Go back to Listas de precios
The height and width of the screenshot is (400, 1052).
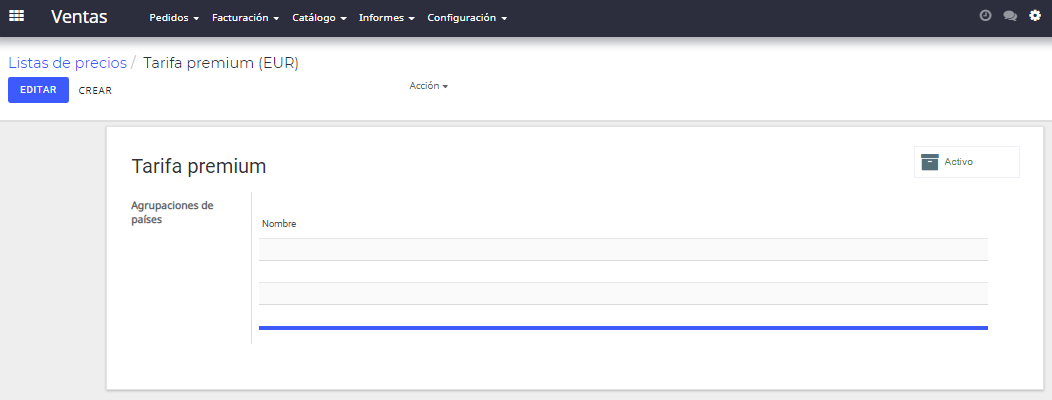68,63
